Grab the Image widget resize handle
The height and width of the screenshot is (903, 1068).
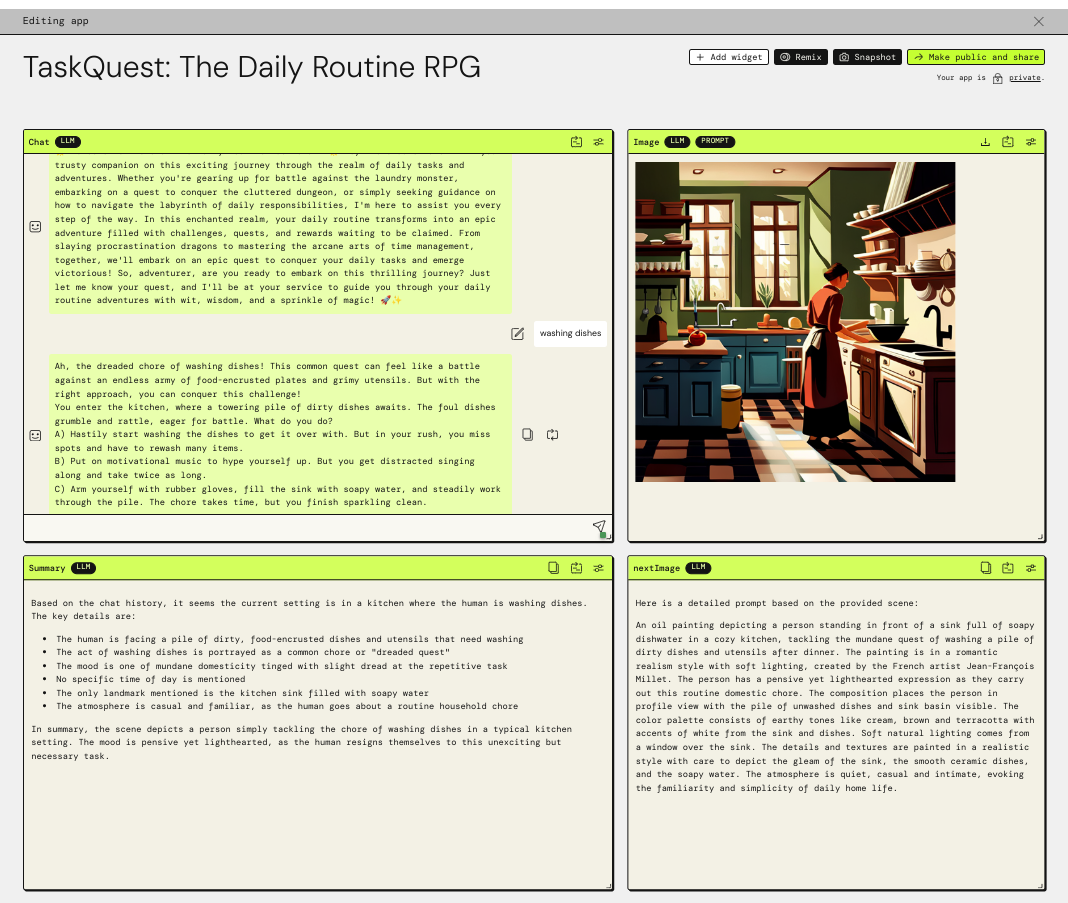pos(1041,537)
